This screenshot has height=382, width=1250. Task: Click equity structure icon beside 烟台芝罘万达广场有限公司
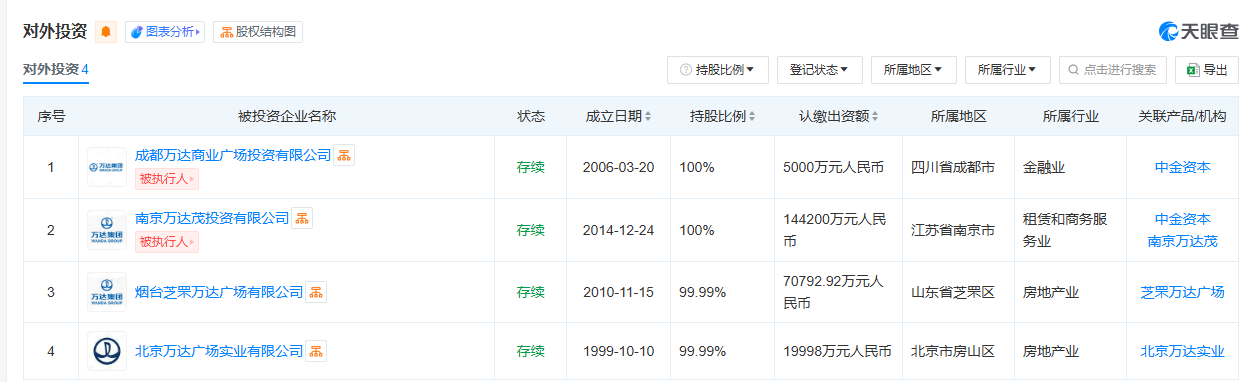(x=316, y=292)
